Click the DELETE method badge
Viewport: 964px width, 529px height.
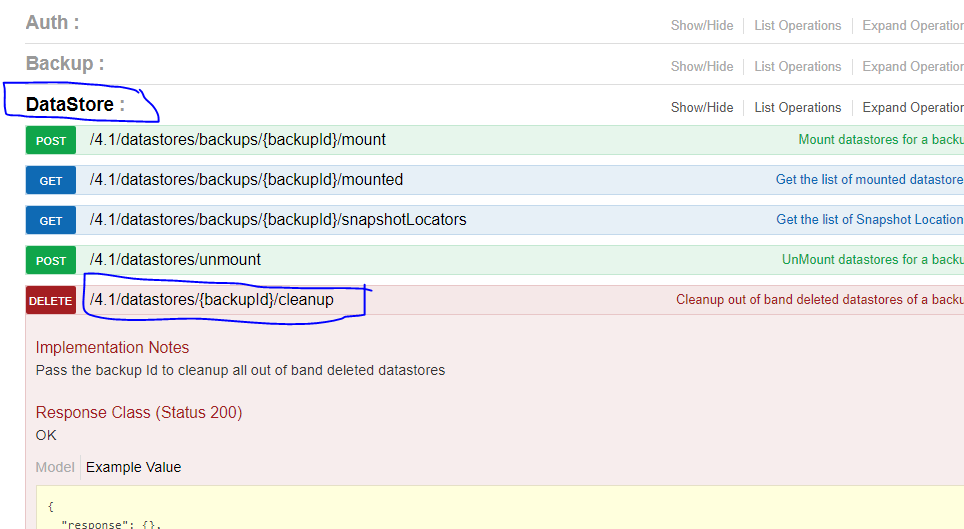[50, 300]
